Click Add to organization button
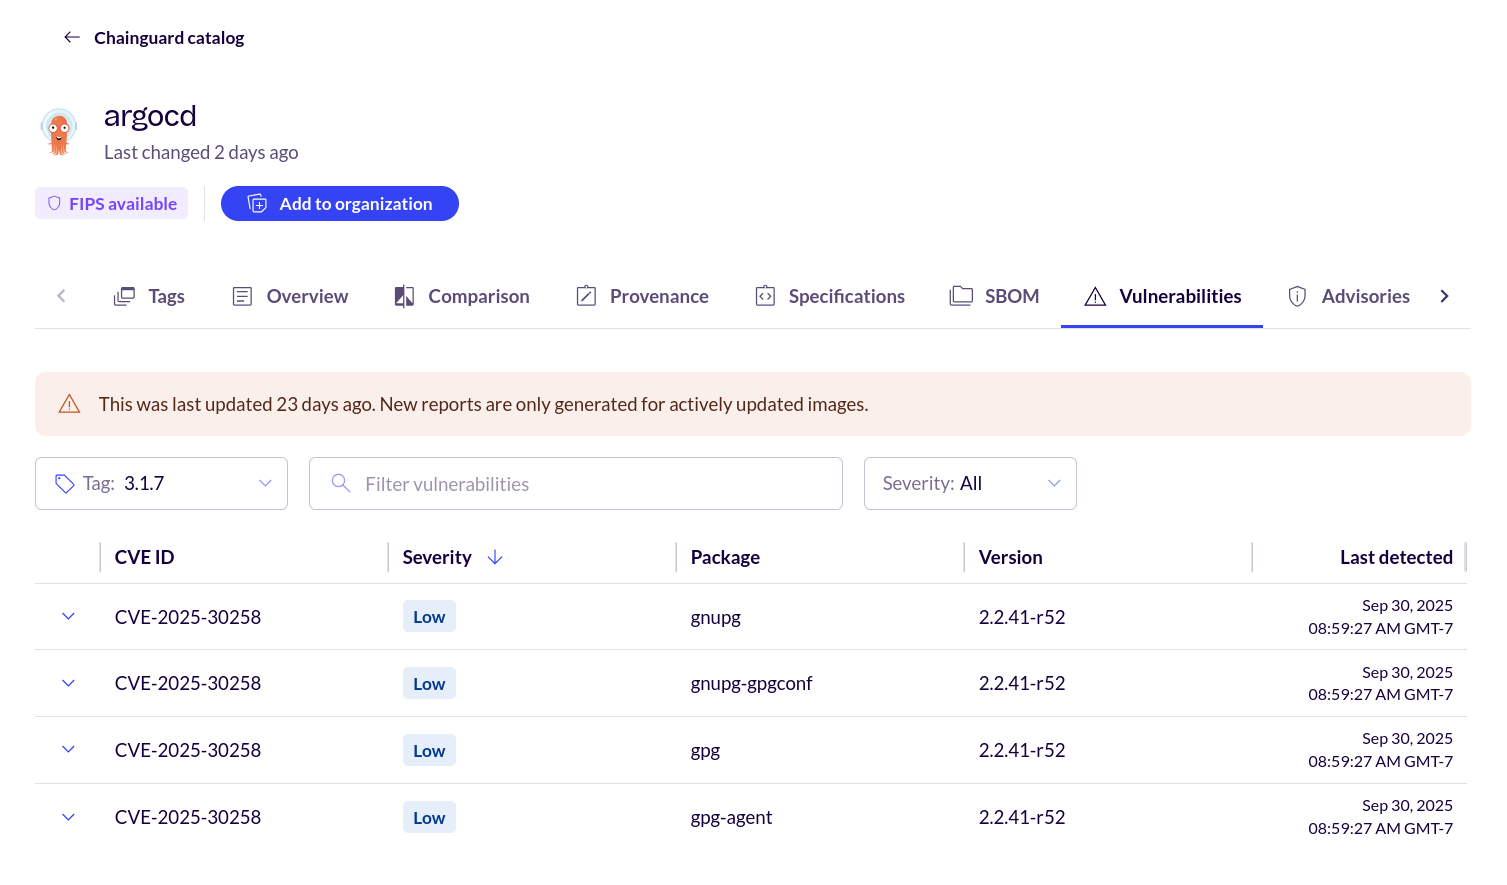1507x885 pixels. (x=339, y=203)
